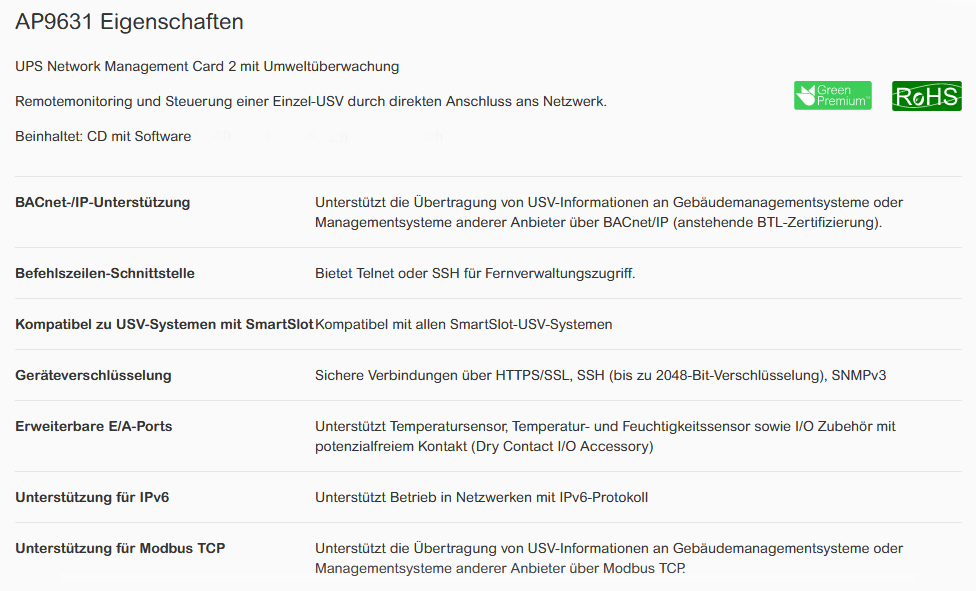The height and width of the screenshot is (591, 976).
Task: Click the Unterstützung für IPv6 label
Action: click(x=92, y=497)
